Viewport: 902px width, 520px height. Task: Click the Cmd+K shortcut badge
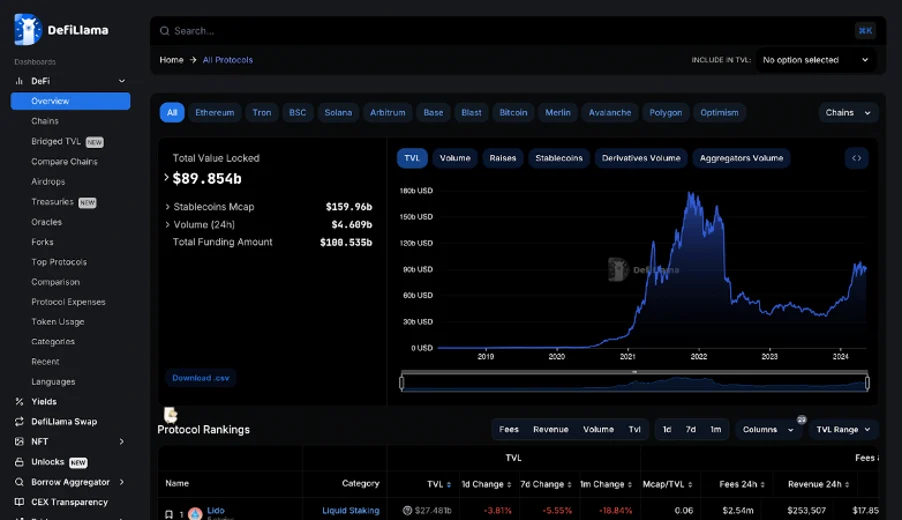[865, 31]
